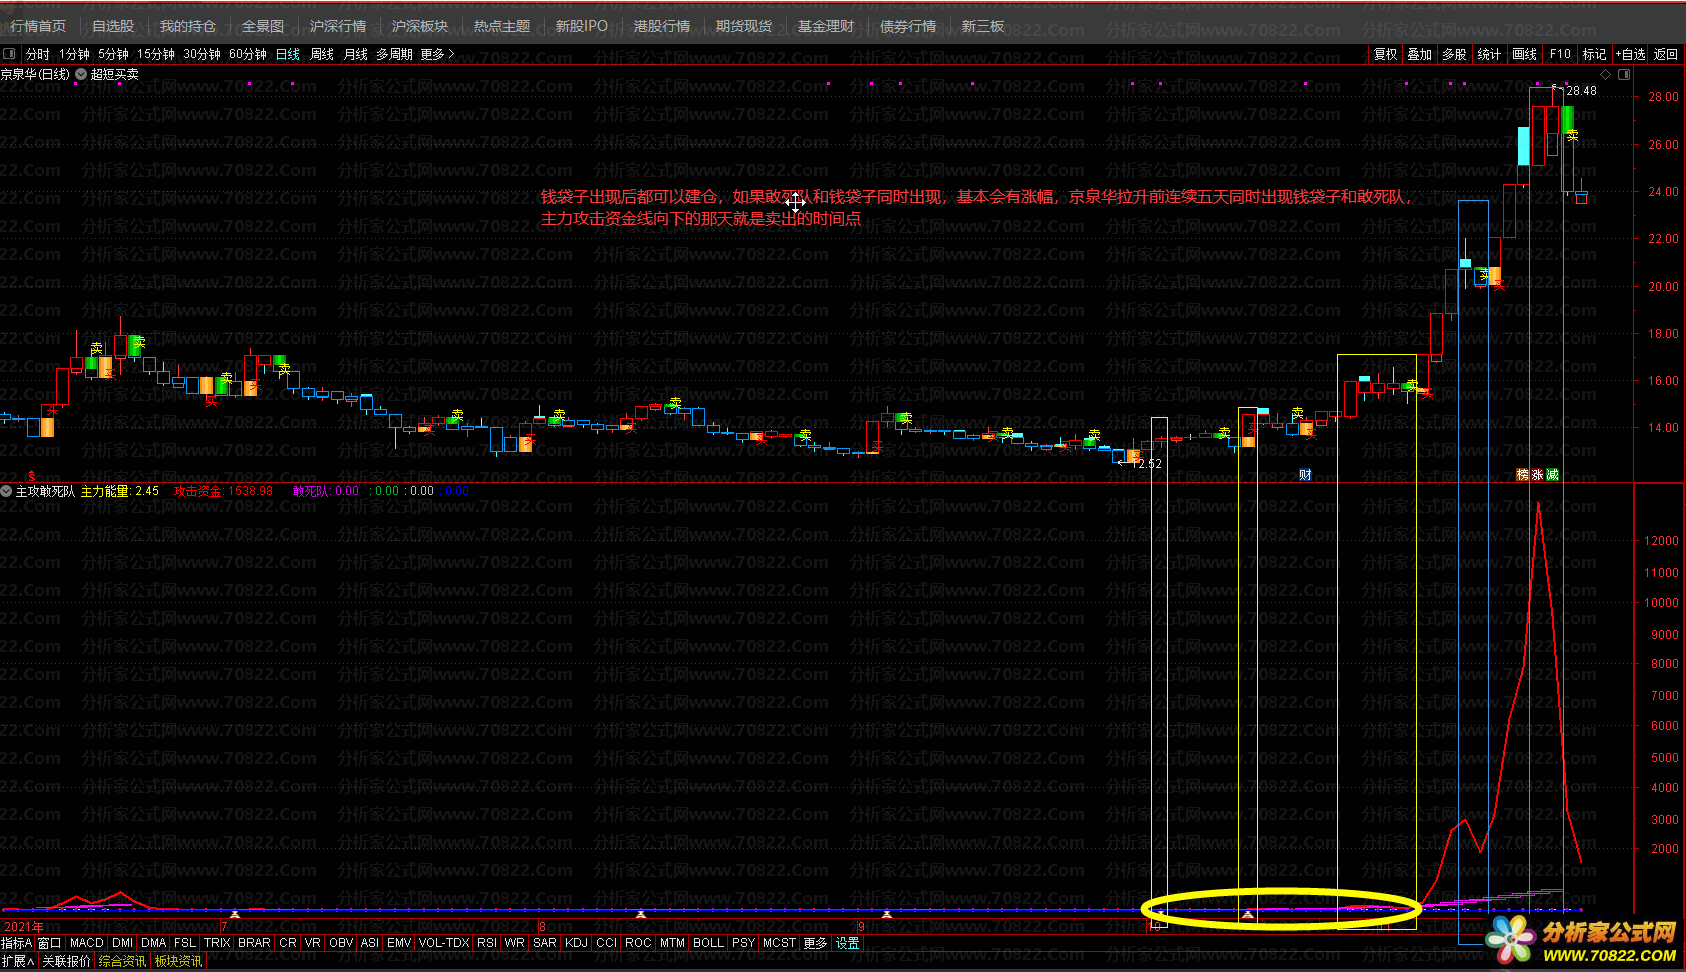This screenshot has height=972, width=1686.
Task: Activate the 画线 drawing tool
Action: click(x=1524, y=54)
